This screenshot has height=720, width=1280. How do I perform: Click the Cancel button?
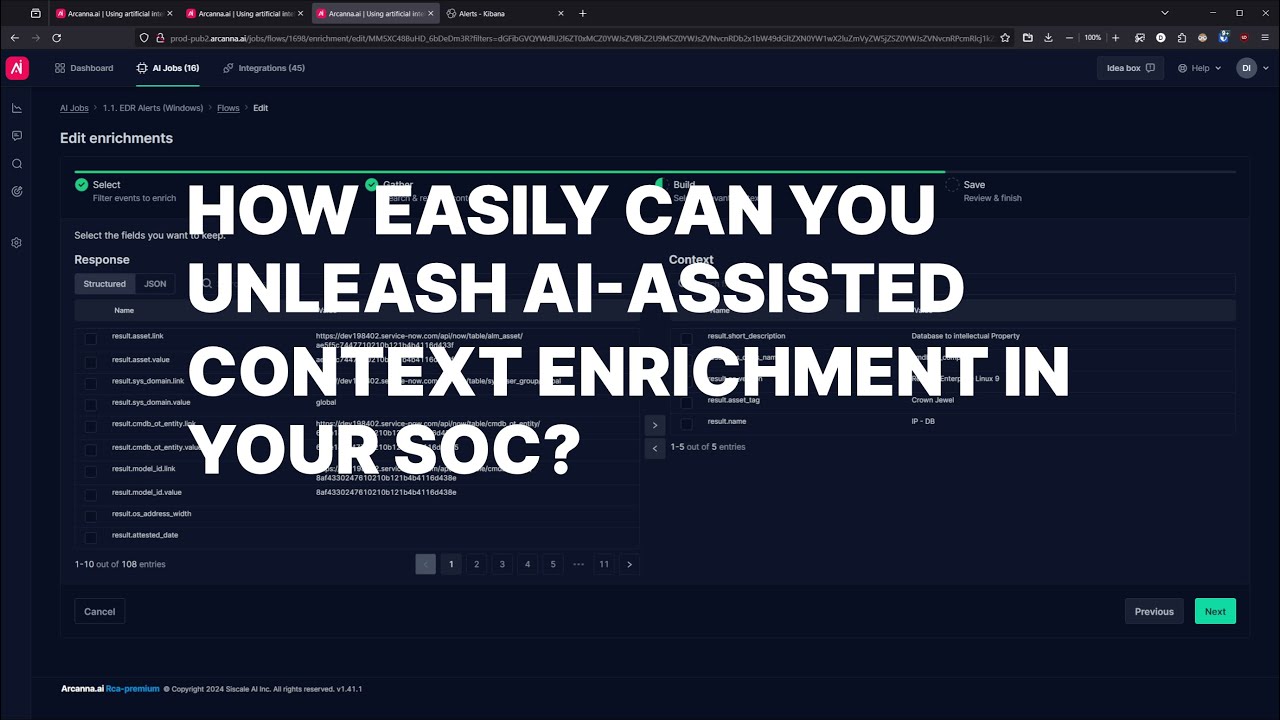pyautogui.click(x=100, y=611)
